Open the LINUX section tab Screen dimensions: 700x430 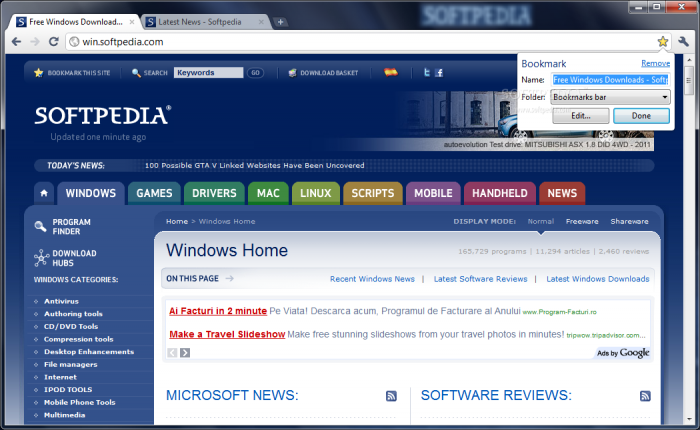tap(316, 193)
